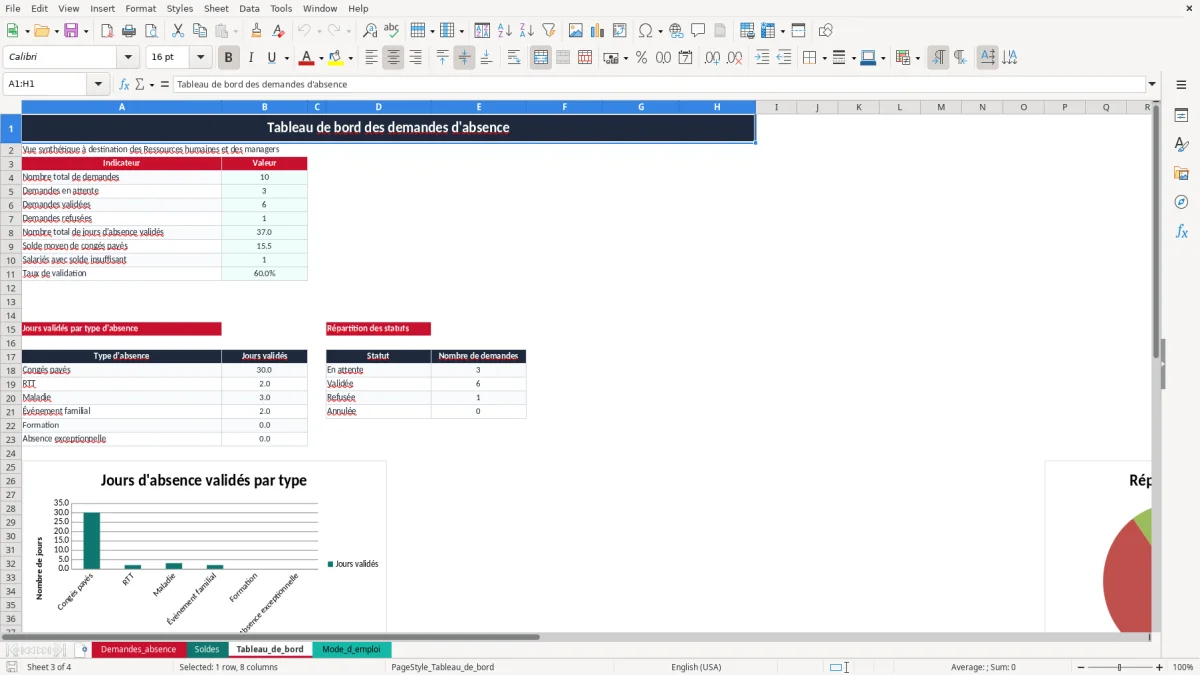Open the Sheet menu
Viewport: 1200px width, 675px height.
click(216, 8)
